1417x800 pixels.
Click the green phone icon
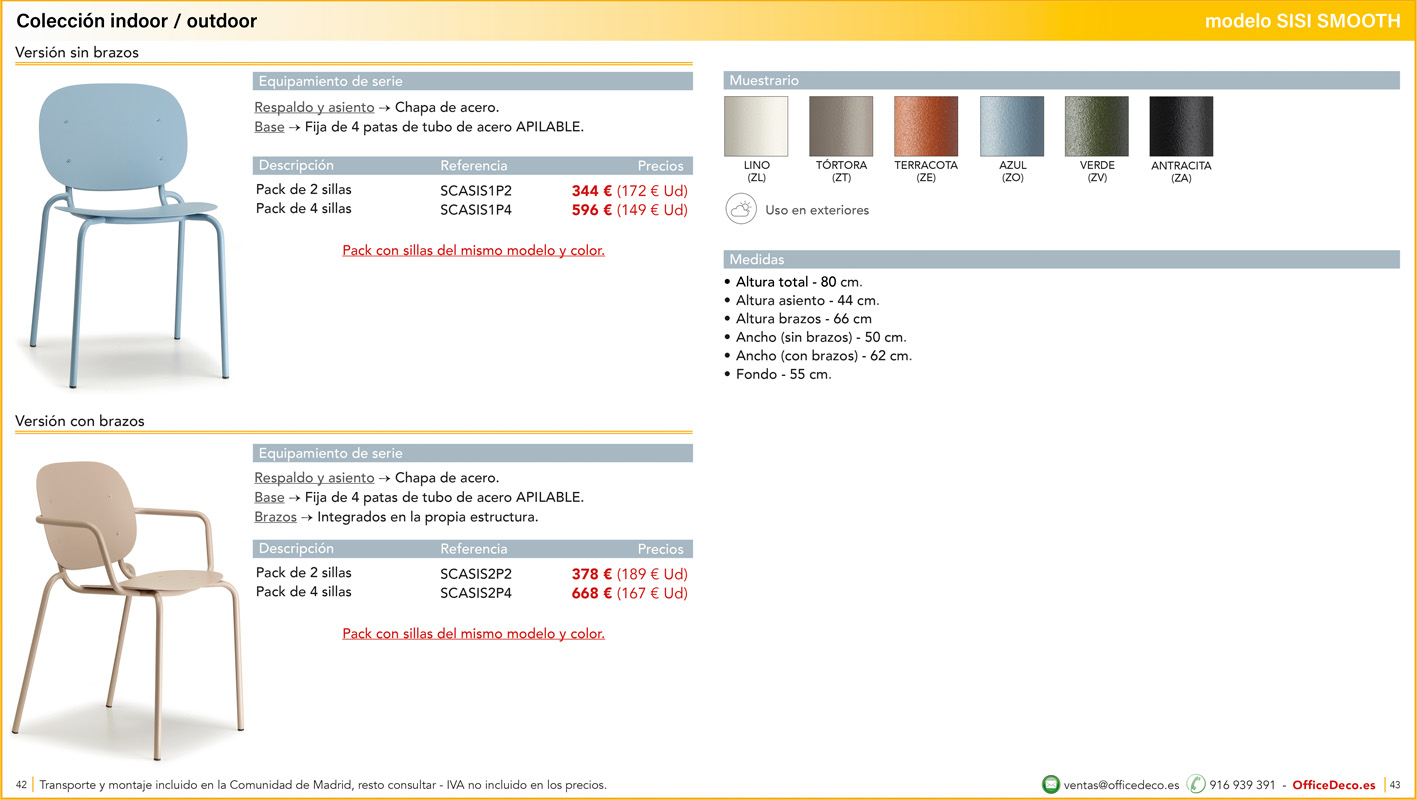1196,785
